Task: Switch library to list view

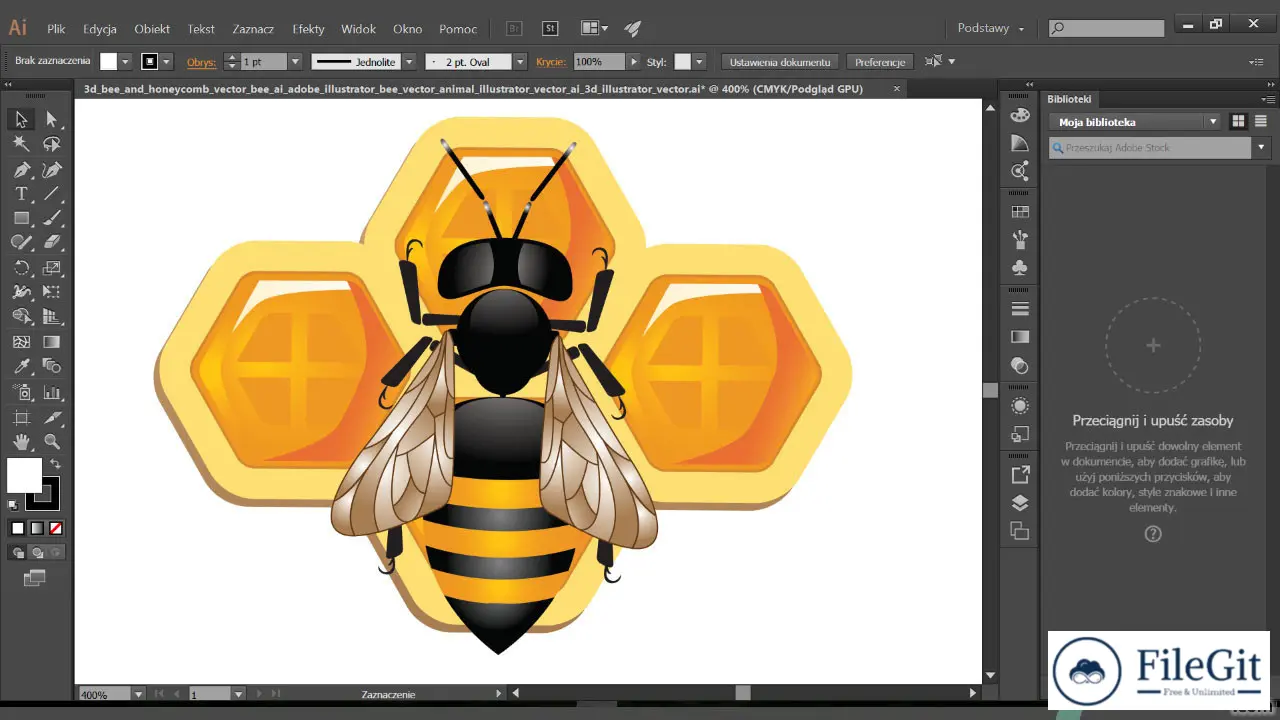Action: click(1260, 121)
